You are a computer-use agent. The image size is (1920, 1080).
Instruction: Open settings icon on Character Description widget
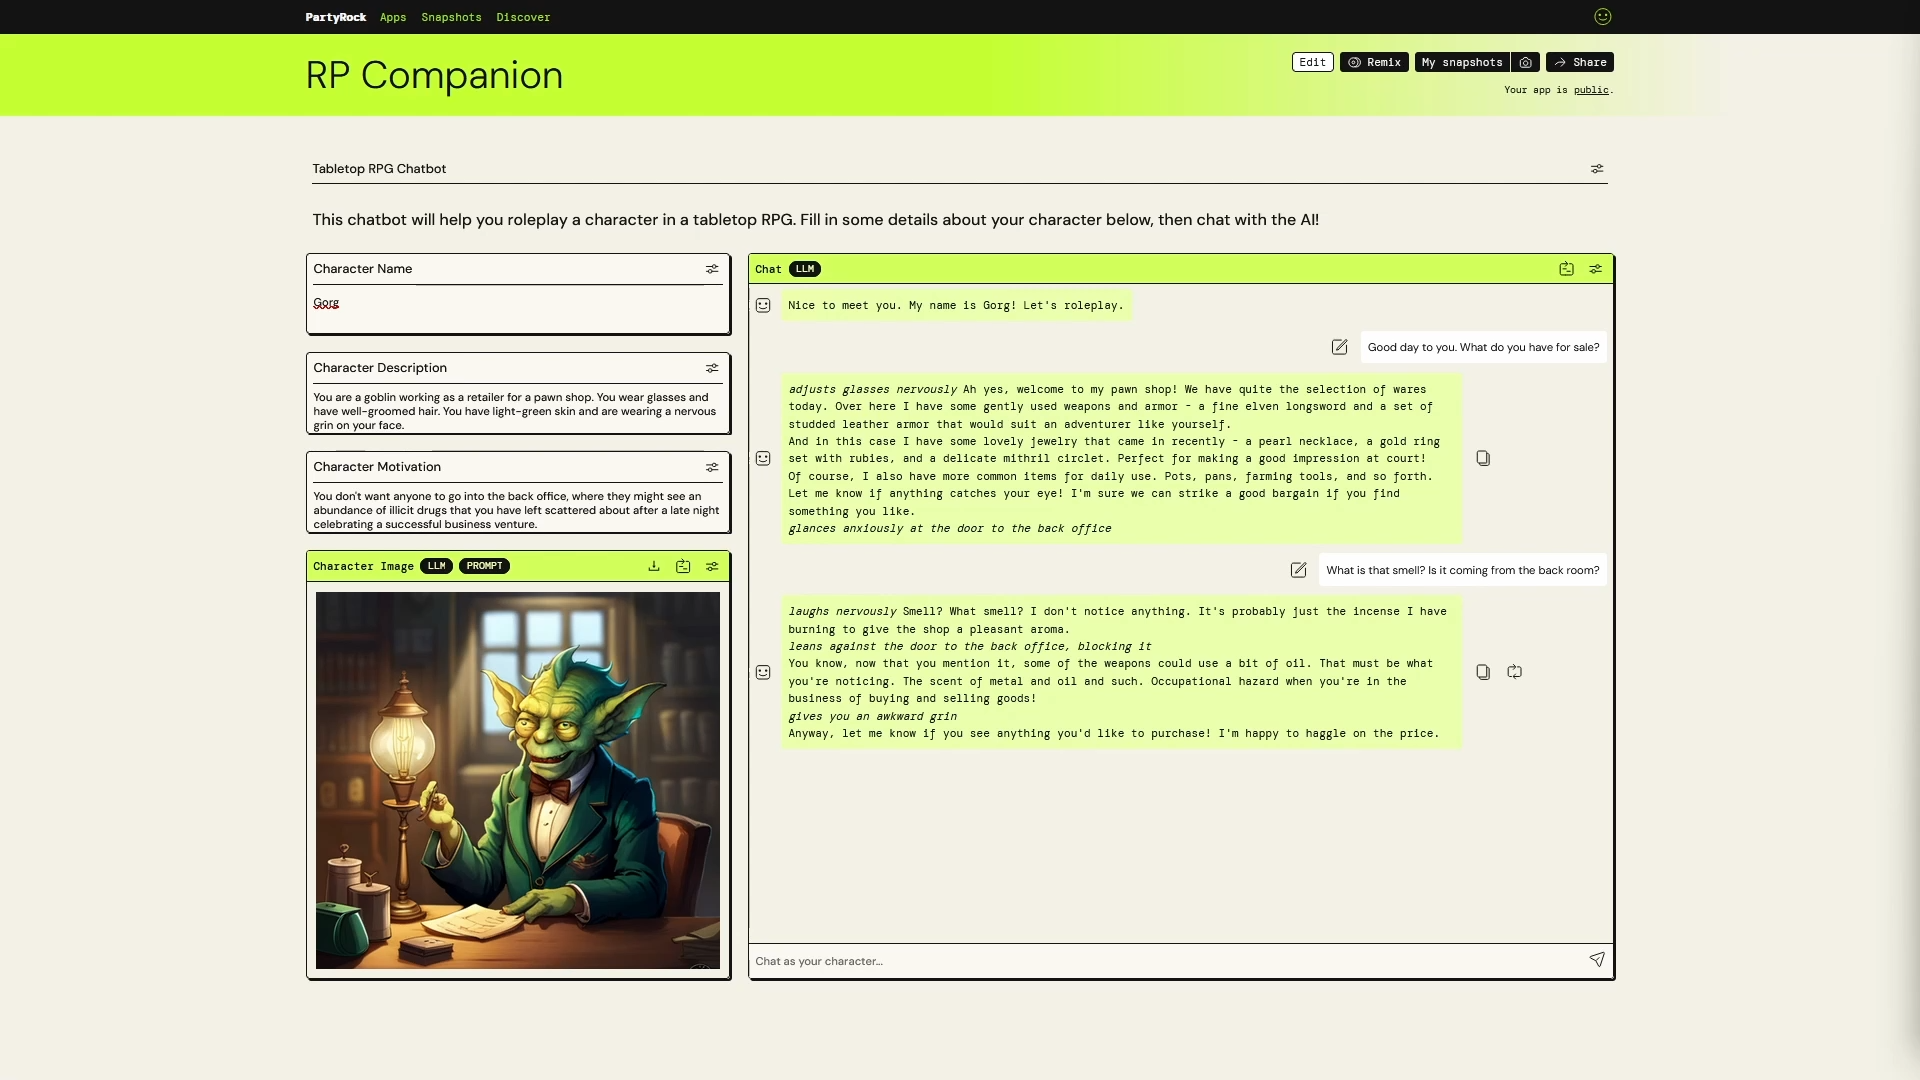tap(712, 368)
